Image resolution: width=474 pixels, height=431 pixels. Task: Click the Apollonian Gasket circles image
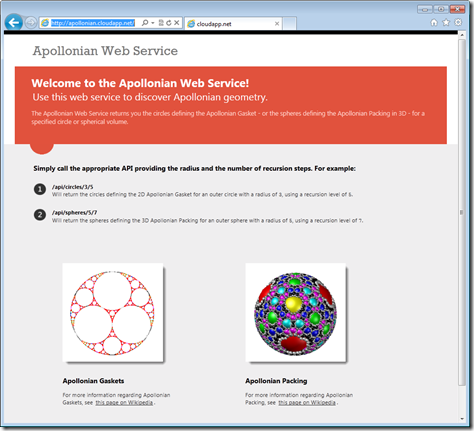coord(113,313)
